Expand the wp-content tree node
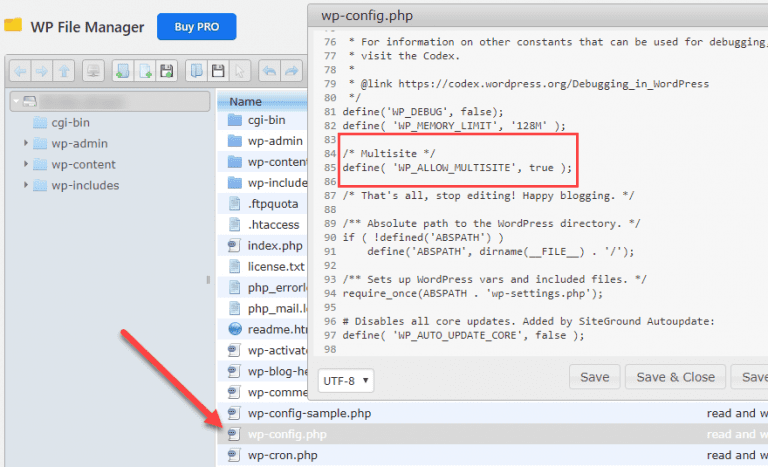Viewport: 768px width, 467px height. [x=25, y=165]
